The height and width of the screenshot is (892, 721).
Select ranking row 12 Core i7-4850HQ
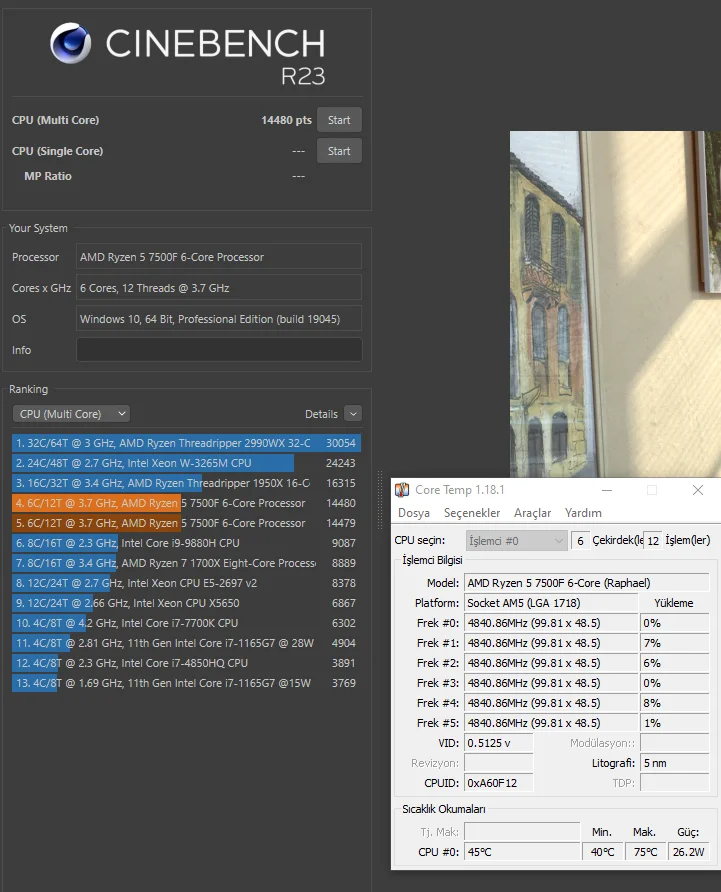point(186,663)
